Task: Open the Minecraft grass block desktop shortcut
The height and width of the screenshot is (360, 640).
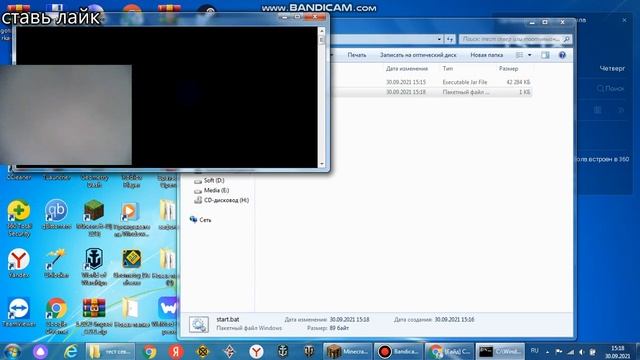Action: click(94, 218)
